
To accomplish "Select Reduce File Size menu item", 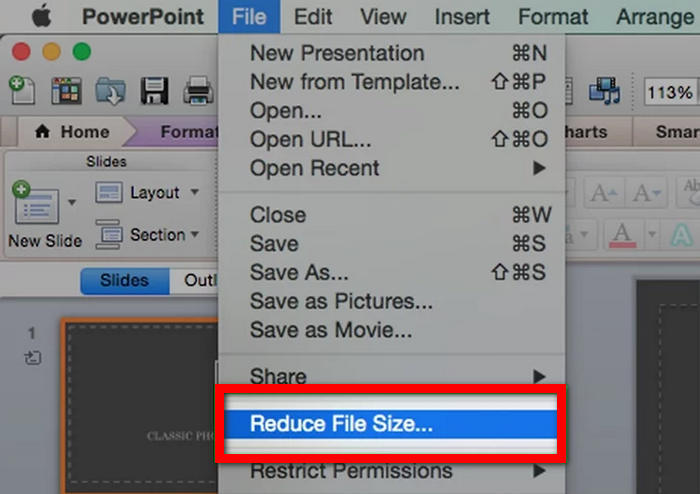I will pos(341,423).
